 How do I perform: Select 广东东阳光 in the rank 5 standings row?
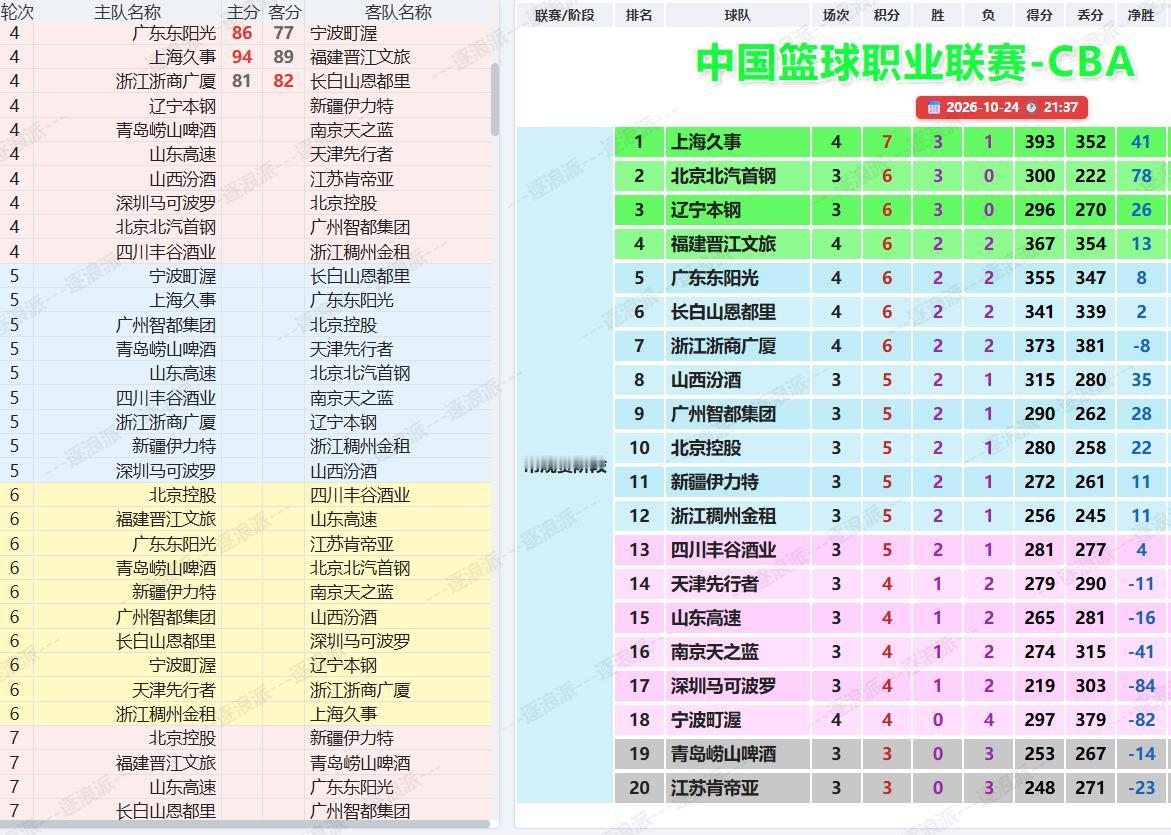tap(714, 278)
